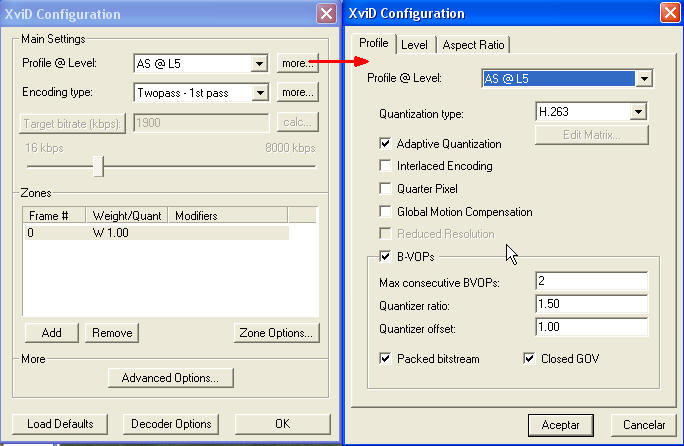Close the left XviD Configuration window
The height and width of the screenshot is (446, 684).
coord(326,14)
